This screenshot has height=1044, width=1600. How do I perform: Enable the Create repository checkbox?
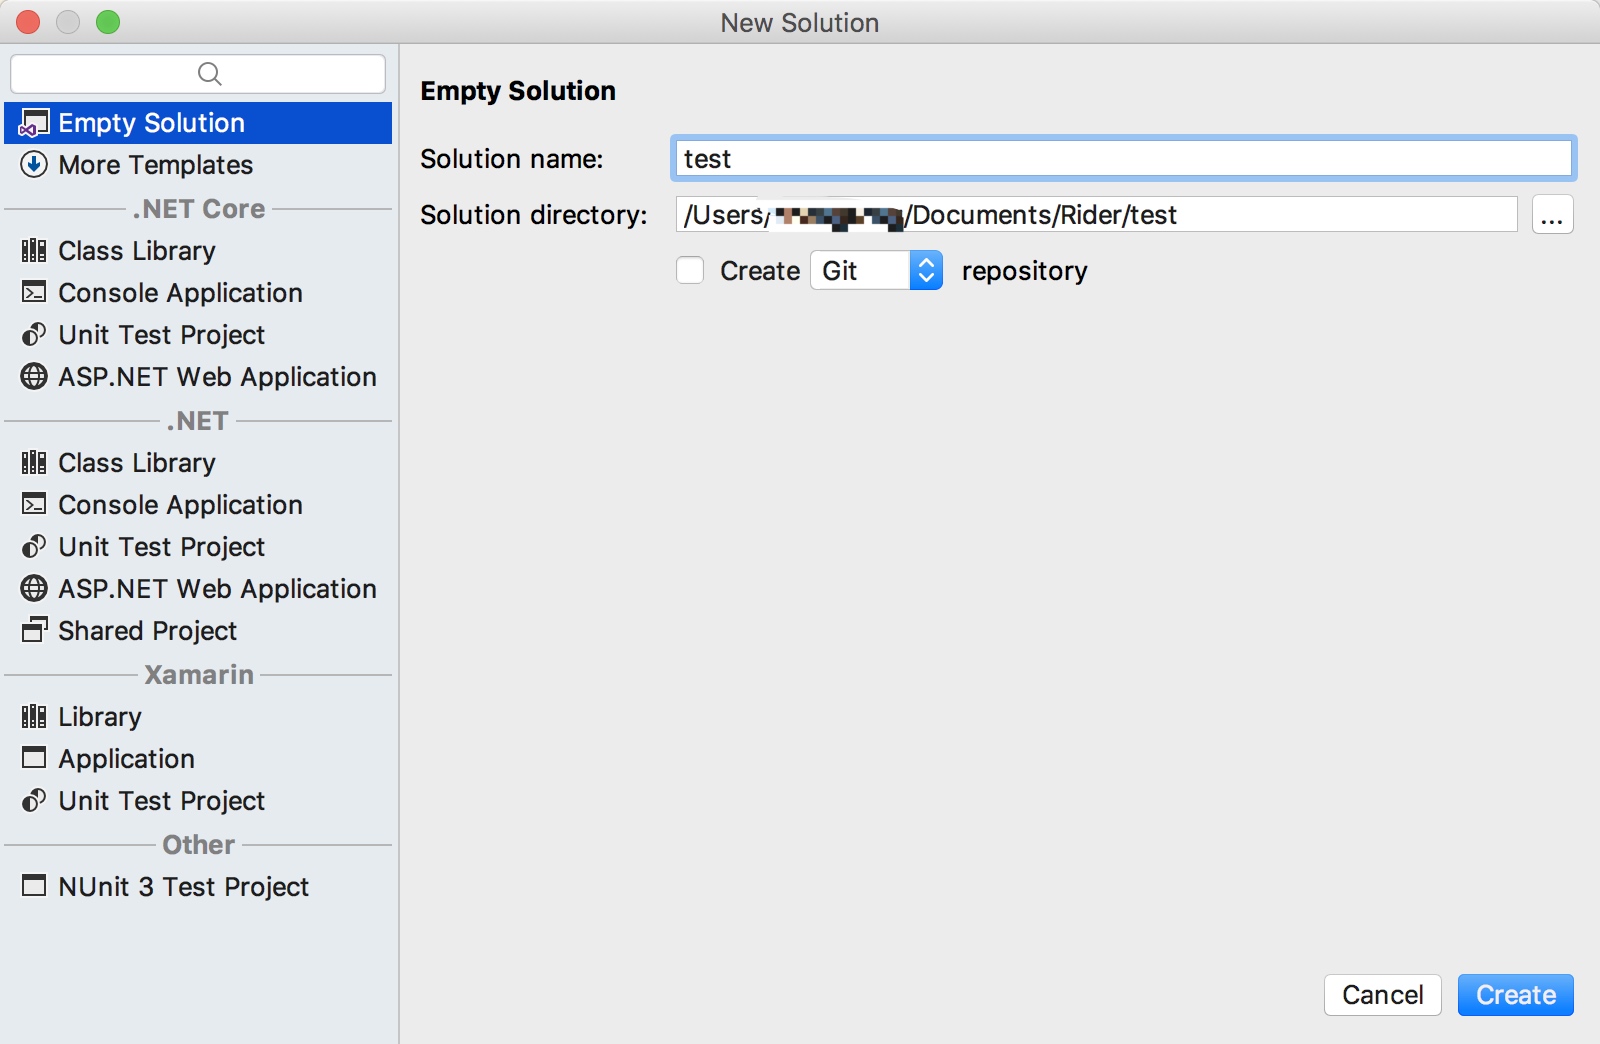[690, 271]
